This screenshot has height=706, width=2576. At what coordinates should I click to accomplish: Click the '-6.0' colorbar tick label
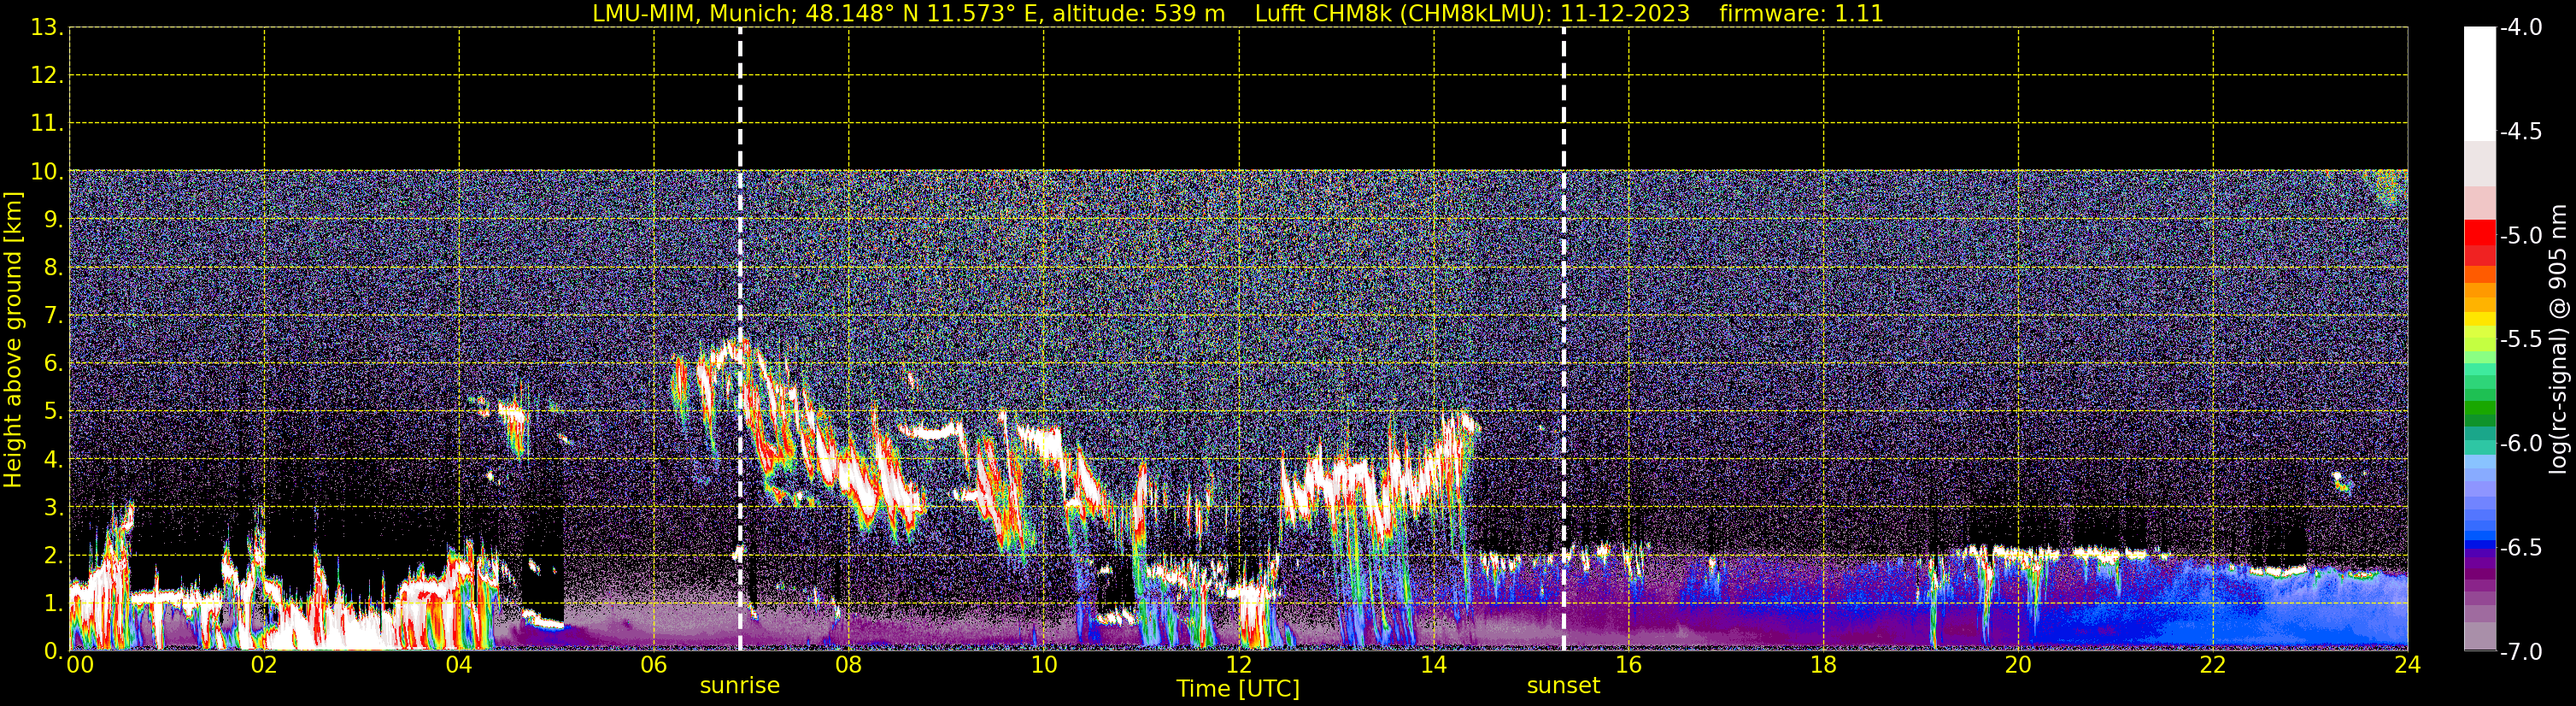(x=2520, y=444)
